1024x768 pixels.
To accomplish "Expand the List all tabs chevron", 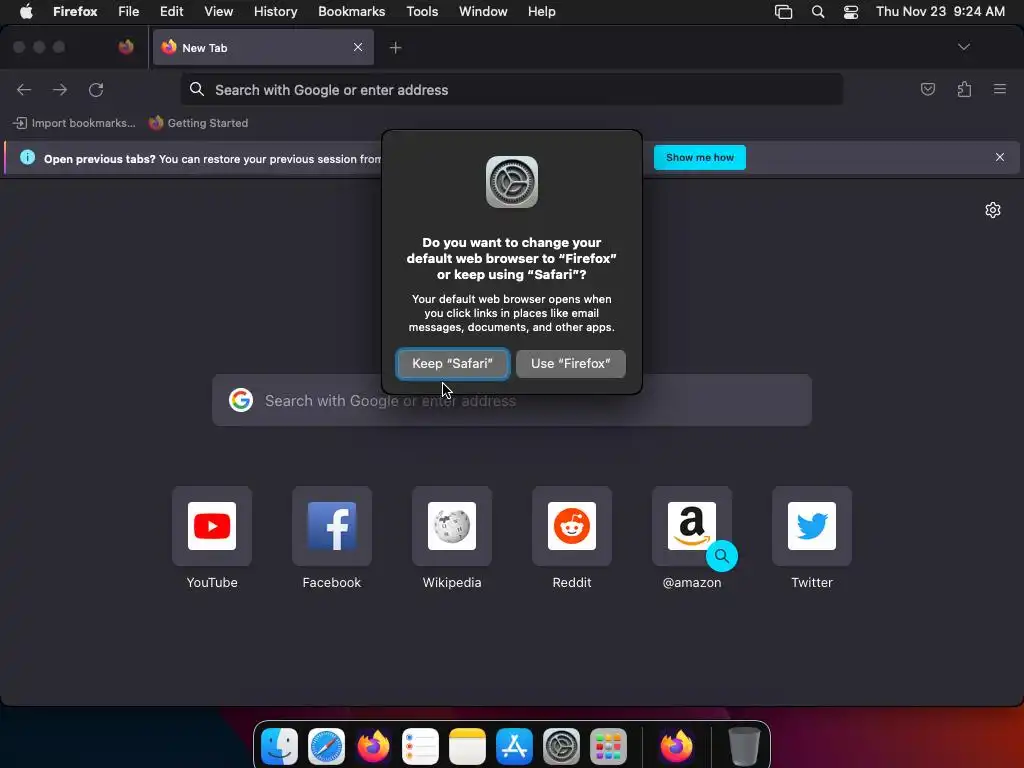I will 963,47.
